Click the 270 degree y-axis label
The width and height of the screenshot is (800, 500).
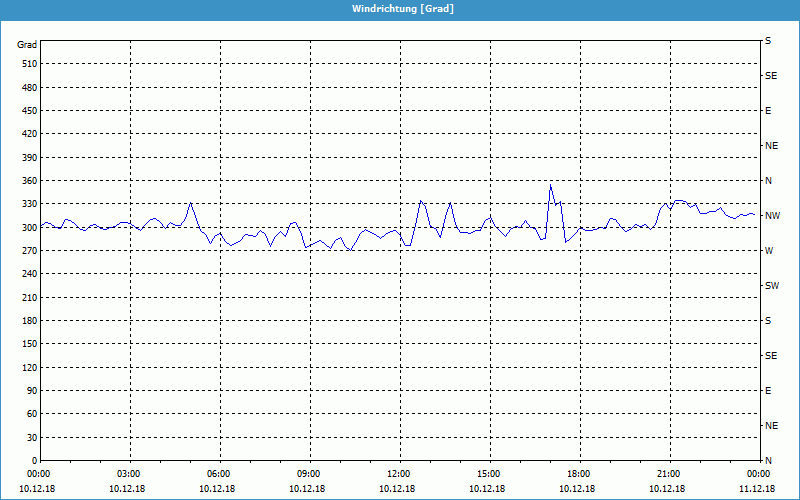point(28,251)
